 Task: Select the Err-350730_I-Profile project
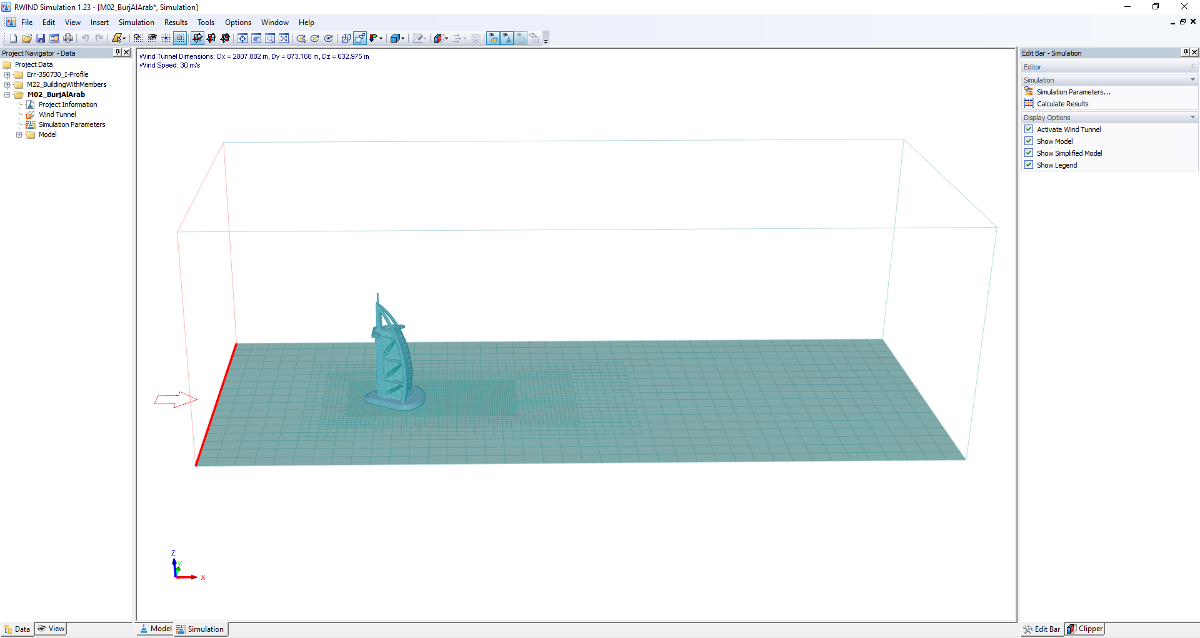(x=57, y=74)
